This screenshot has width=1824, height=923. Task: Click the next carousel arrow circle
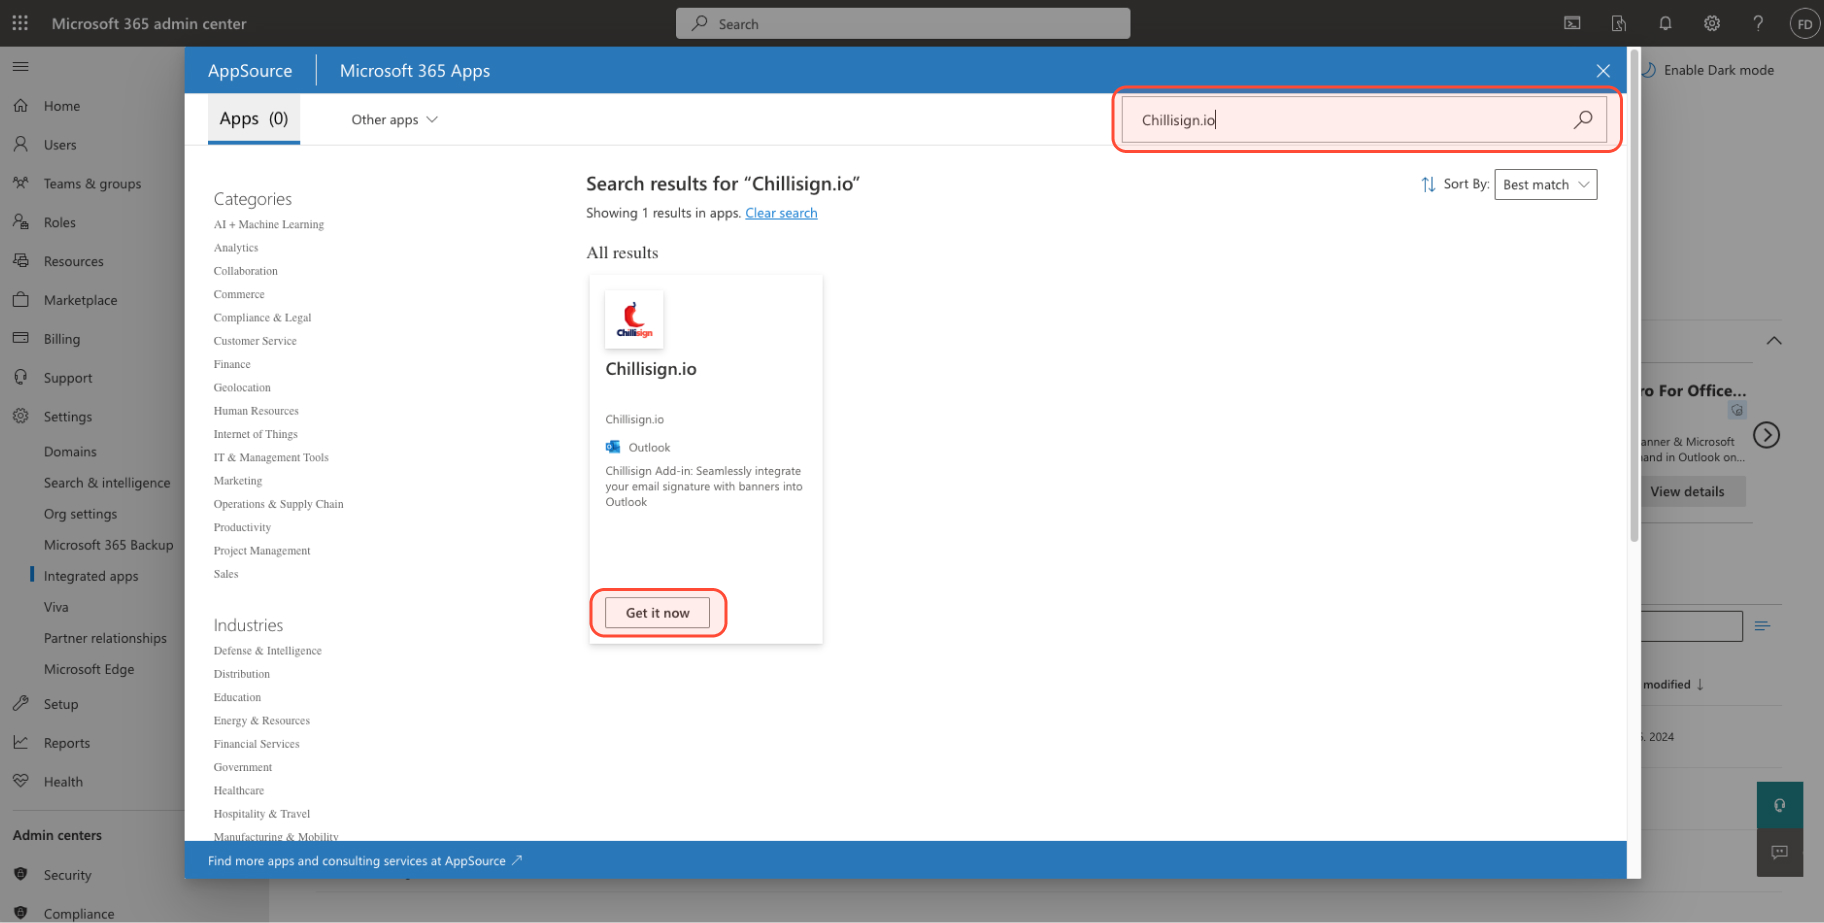click(1767, 435)
